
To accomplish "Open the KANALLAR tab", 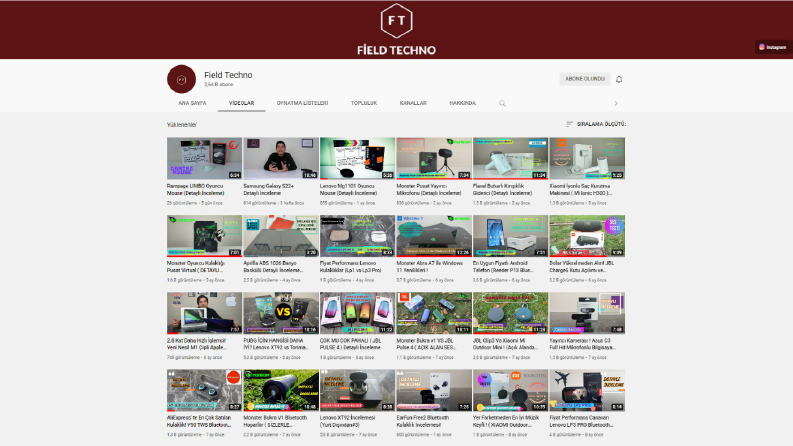I will pyautogui.click(x=413, y=103).
